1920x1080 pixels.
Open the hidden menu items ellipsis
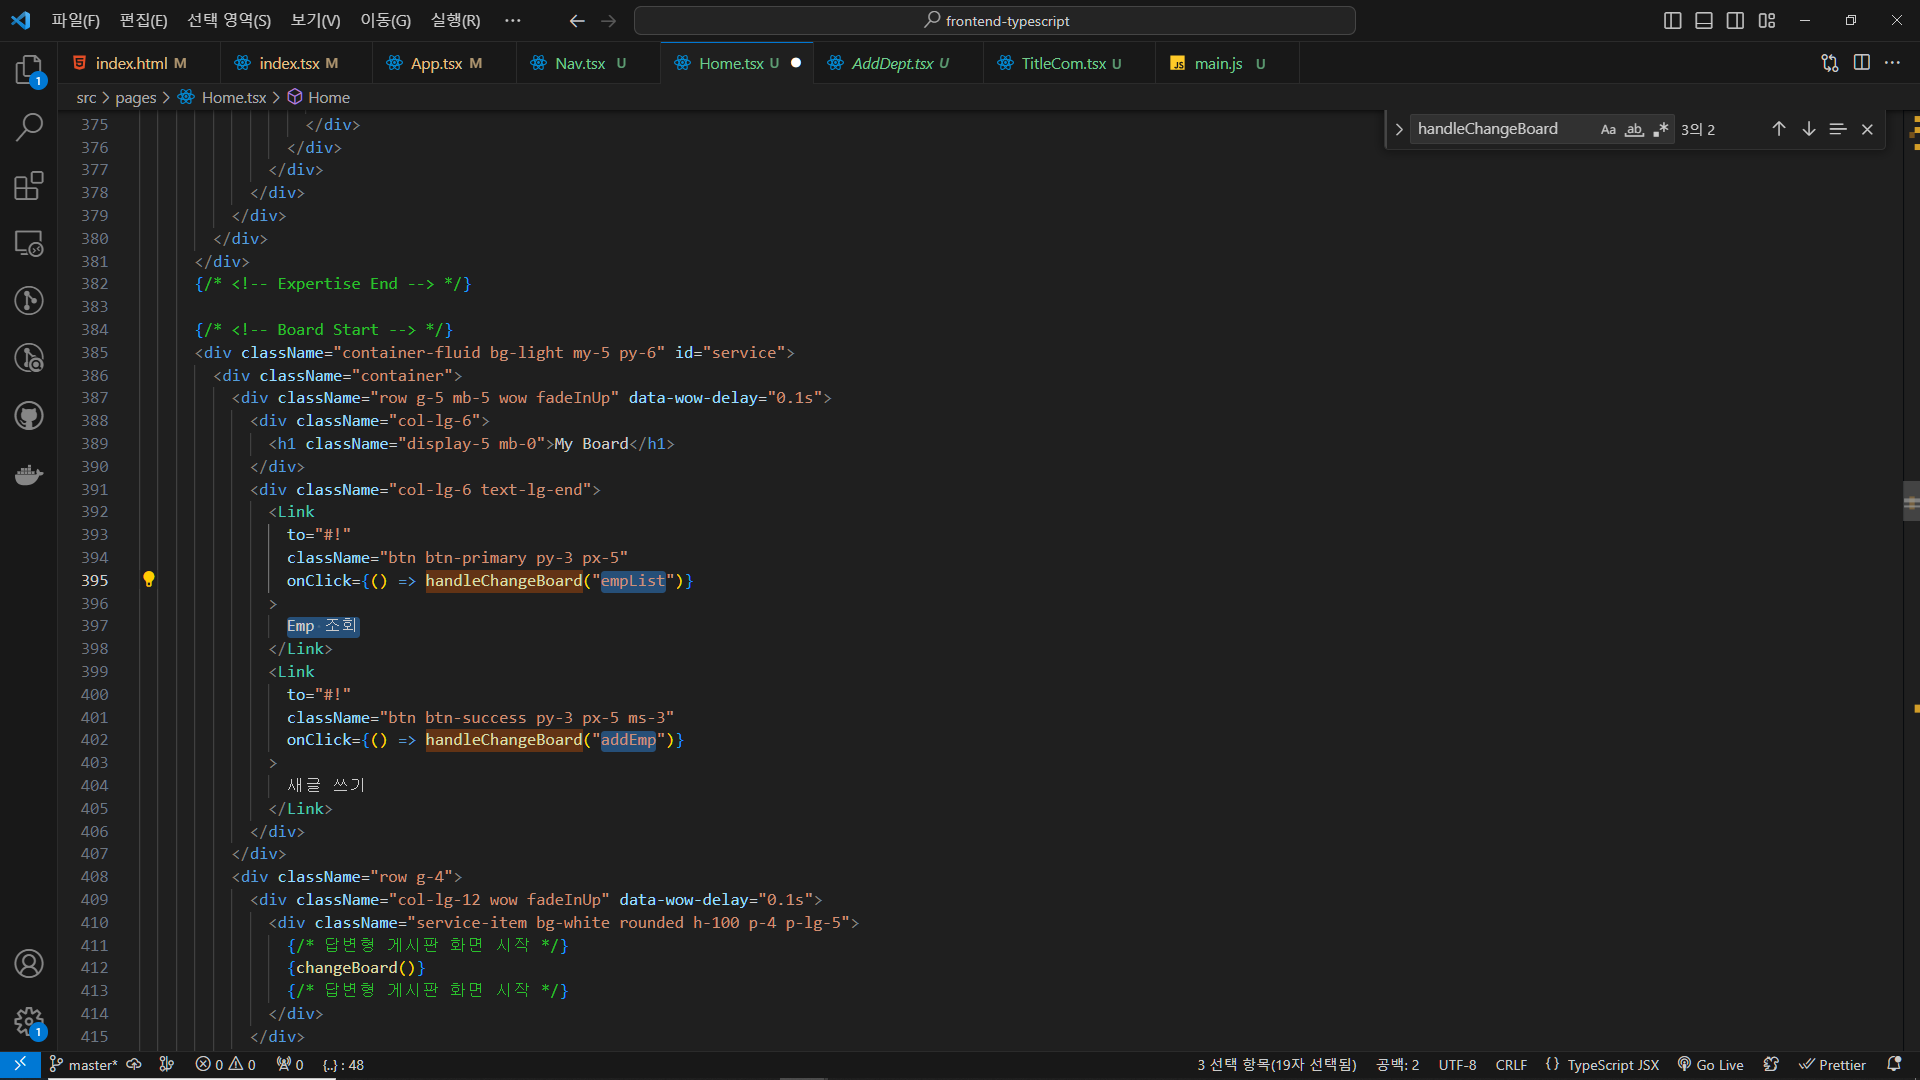[x=513, y=20]
